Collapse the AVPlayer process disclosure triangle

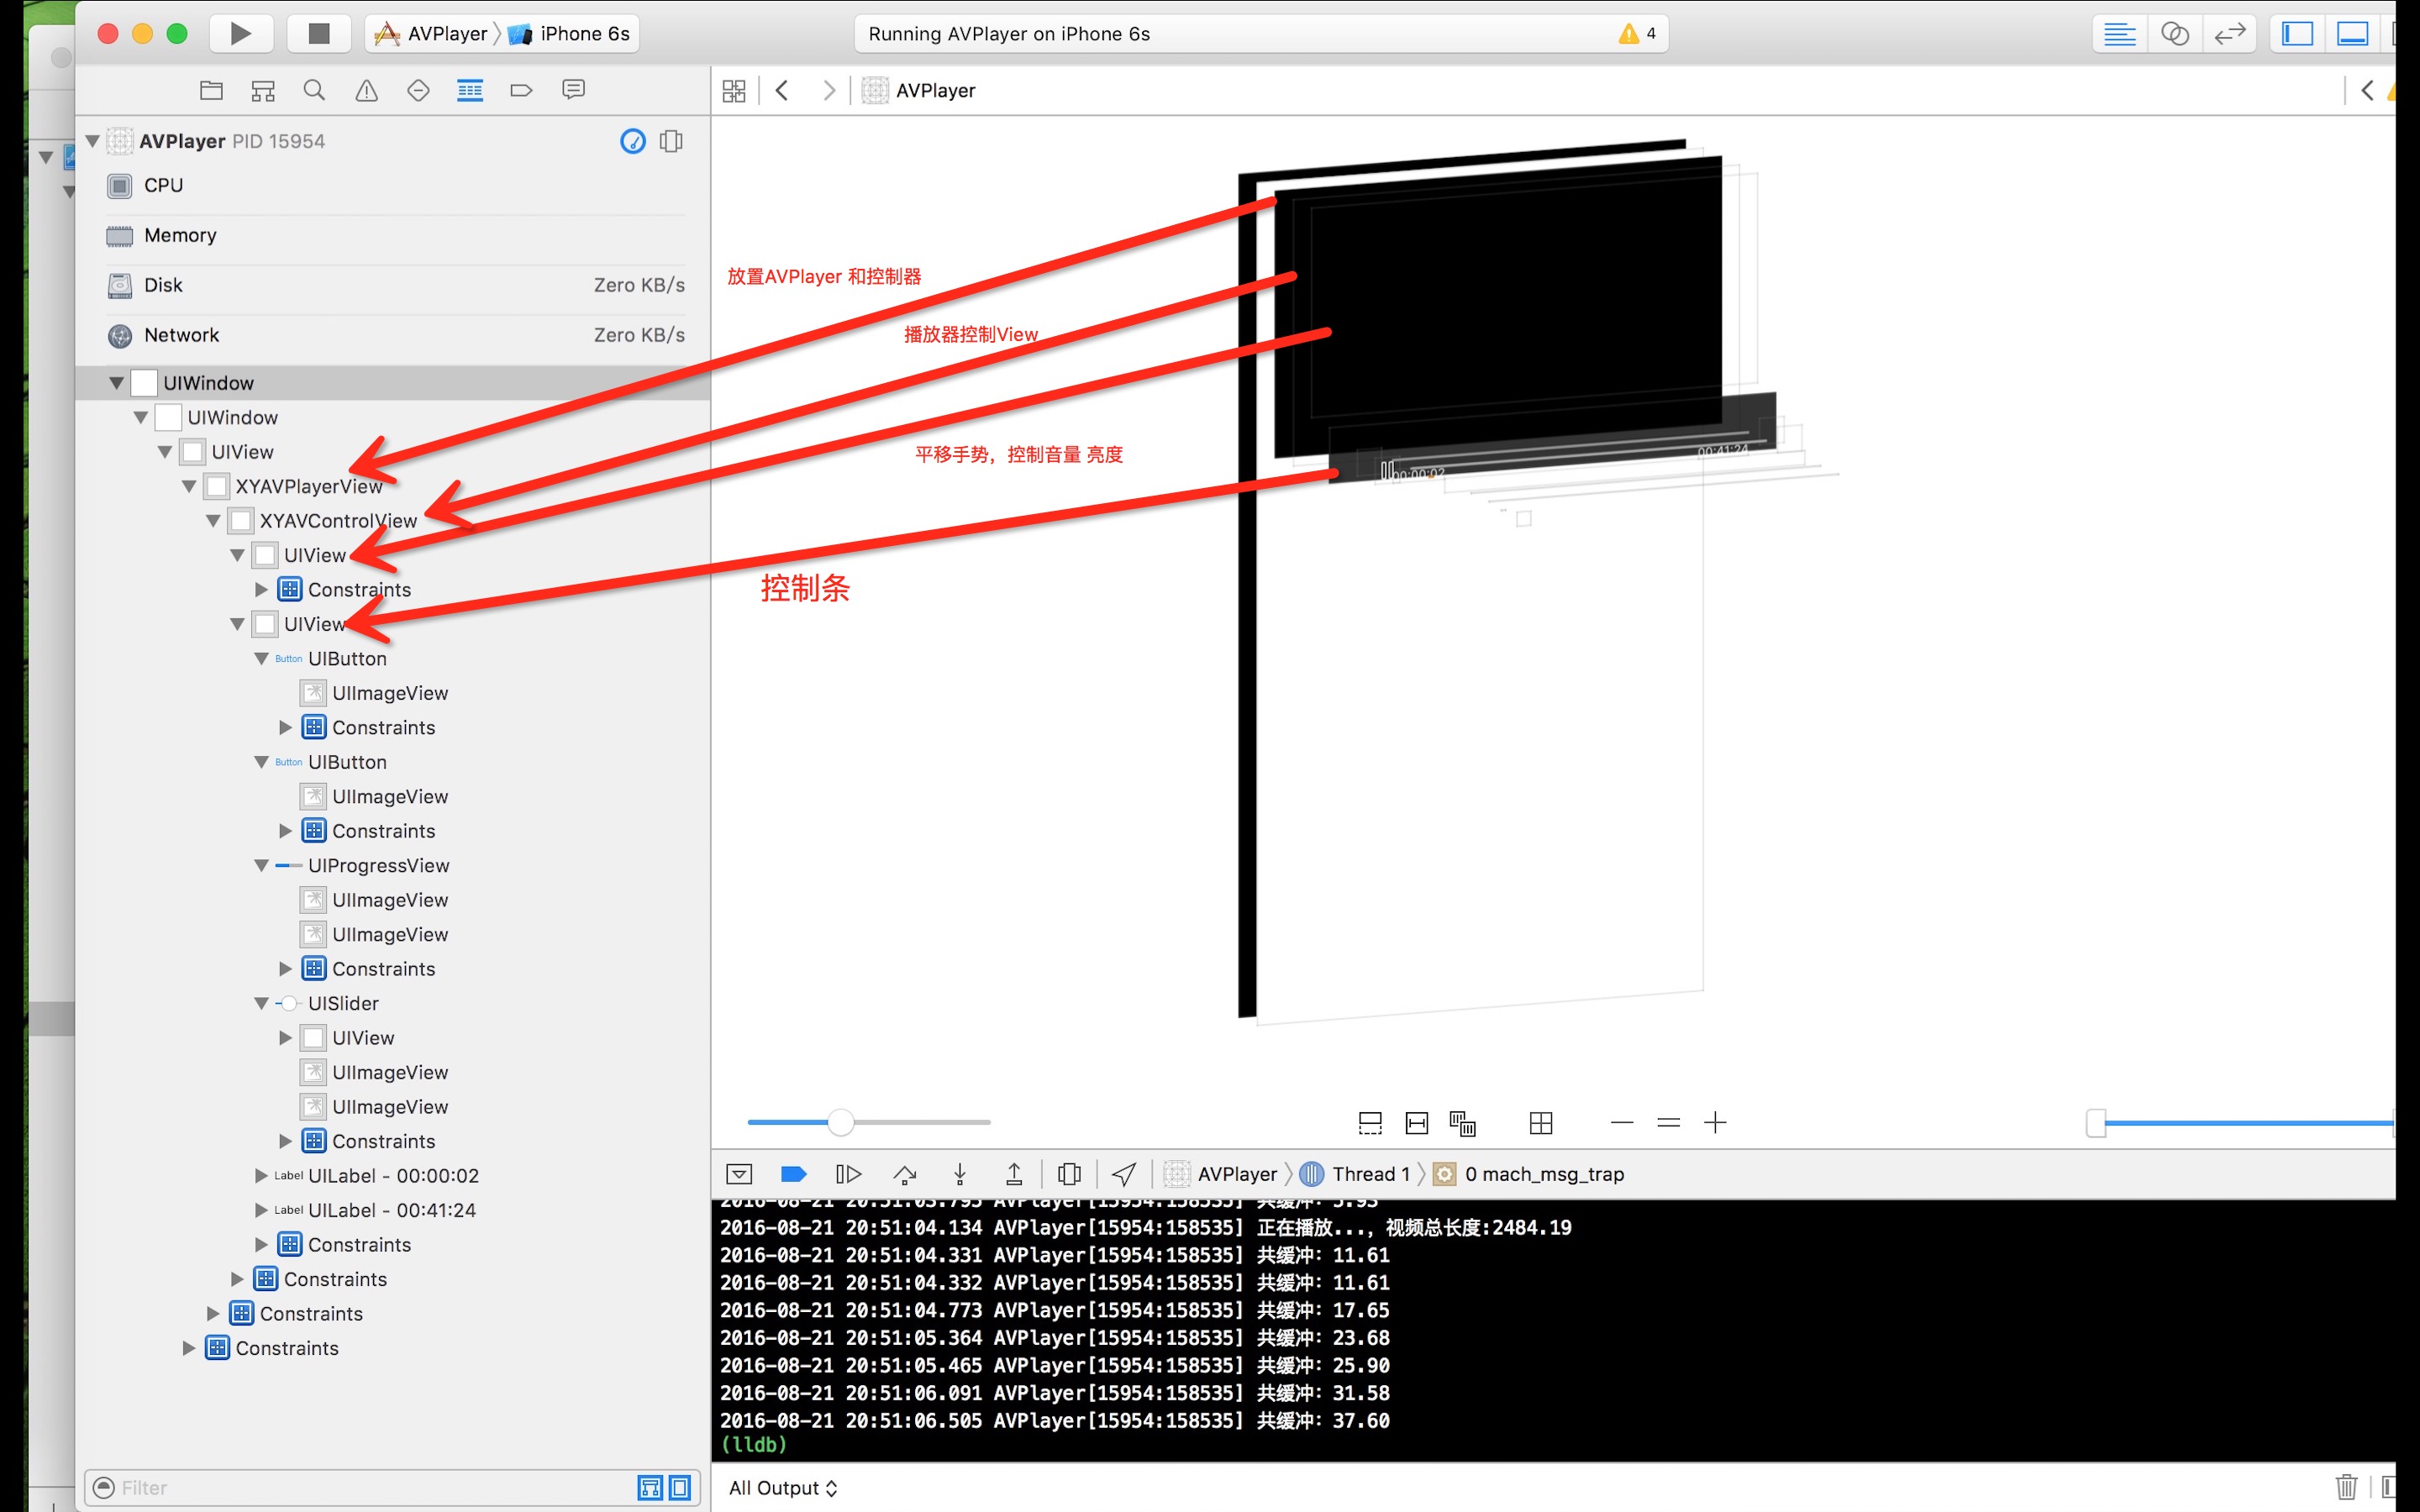coord(92,141)
